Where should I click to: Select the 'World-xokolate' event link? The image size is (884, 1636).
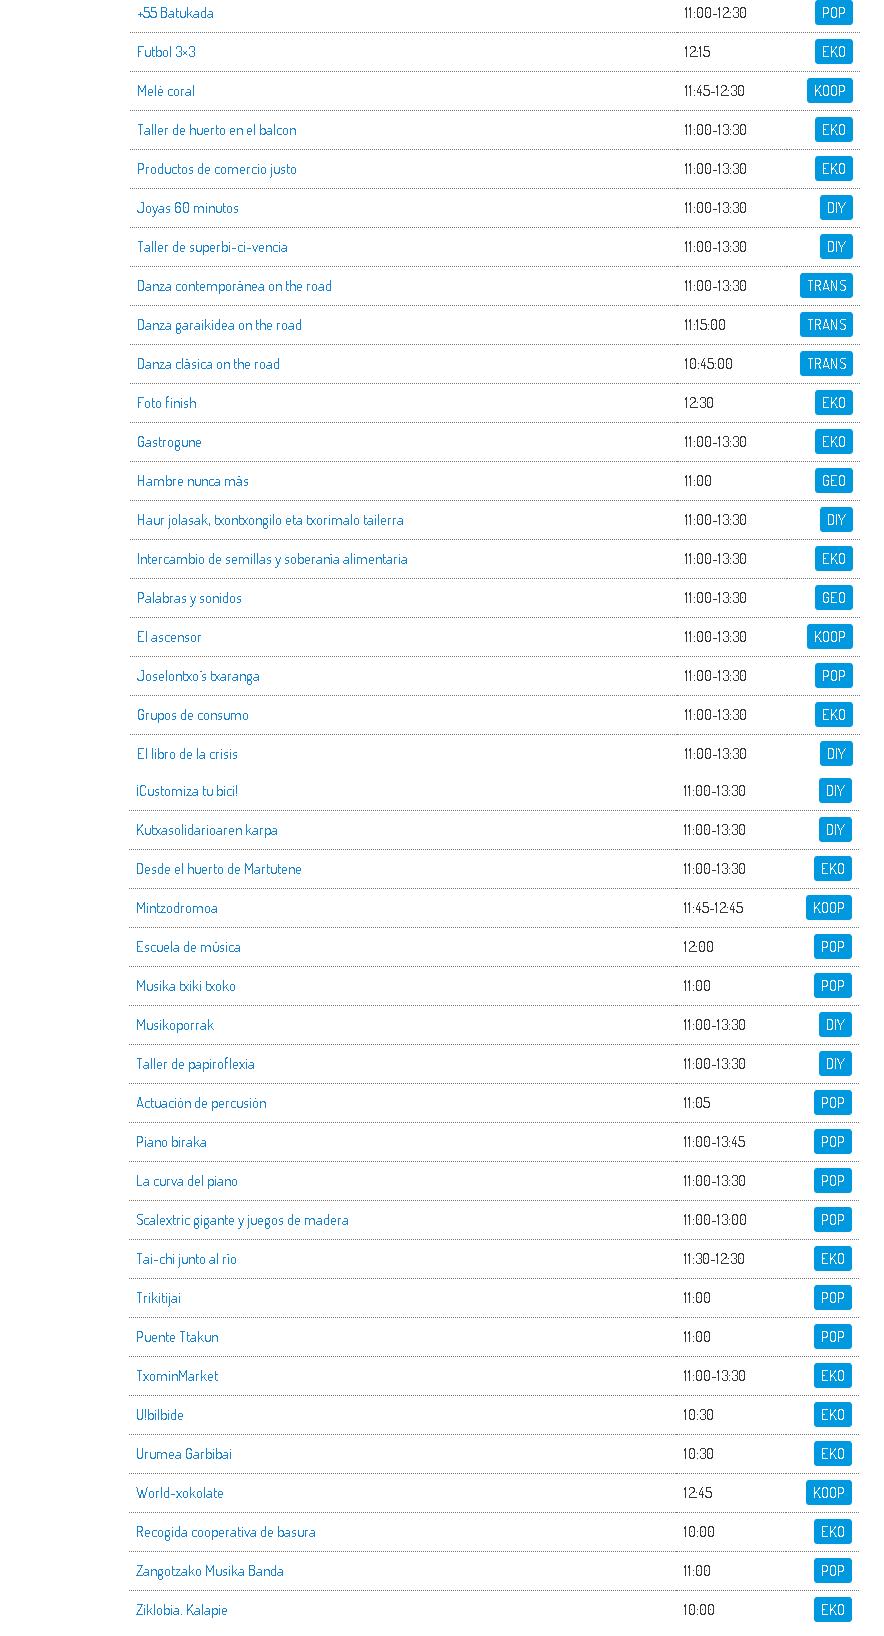coord(180,1493)
